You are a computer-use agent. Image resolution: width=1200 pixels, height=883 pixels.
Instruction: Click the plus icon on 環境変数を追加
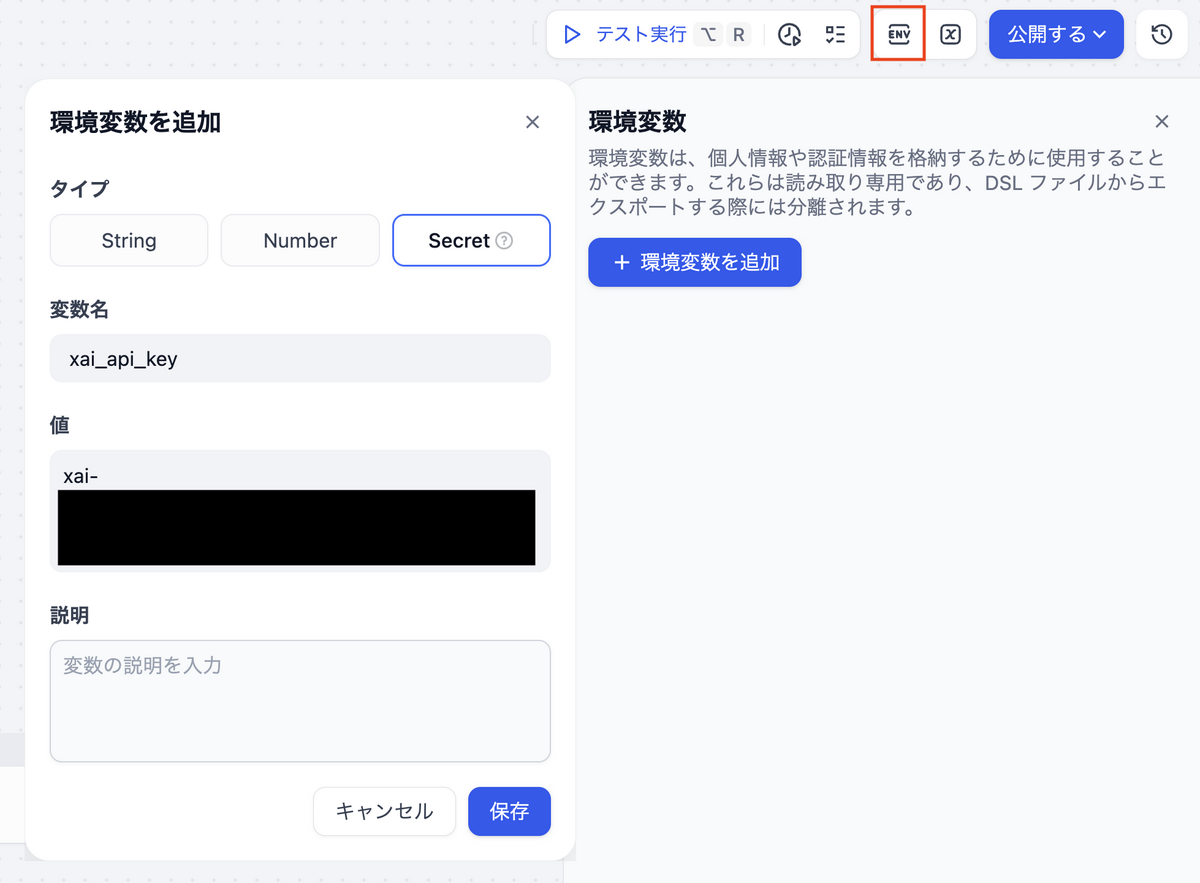622,262
